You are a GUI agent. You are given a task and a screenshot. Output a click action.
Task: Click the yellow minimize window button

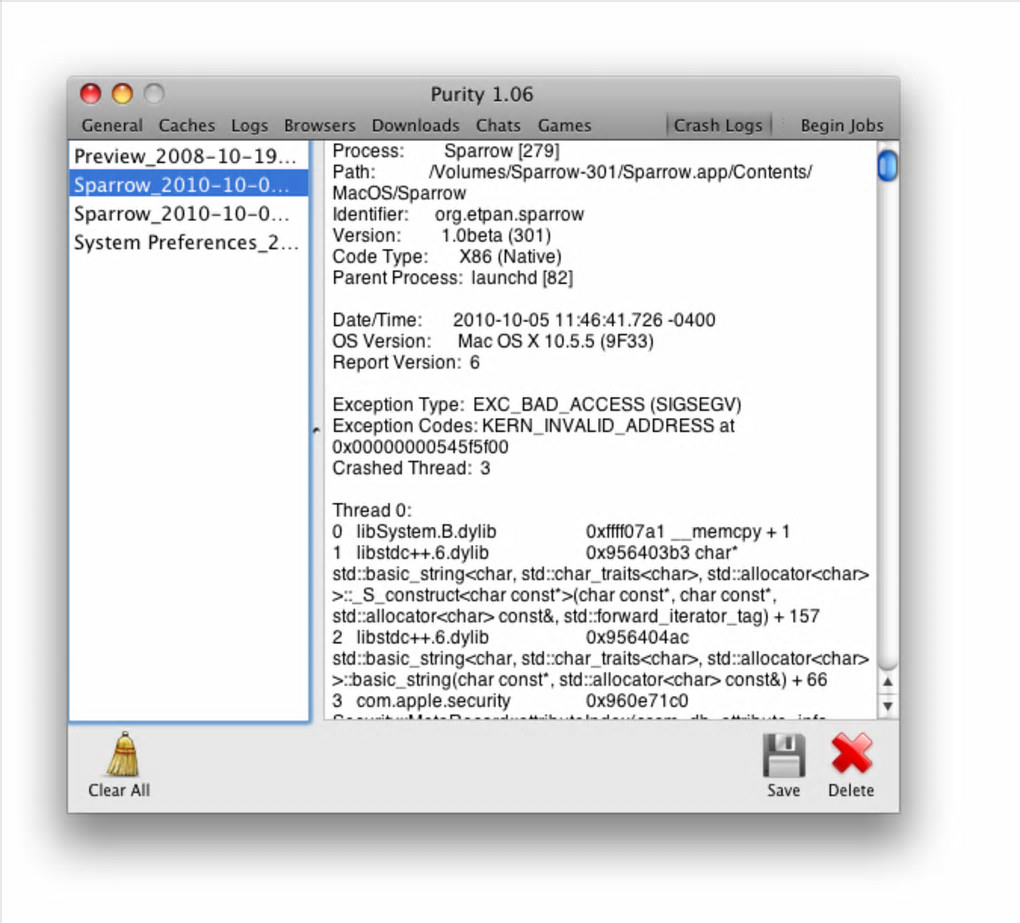[122, 94]
